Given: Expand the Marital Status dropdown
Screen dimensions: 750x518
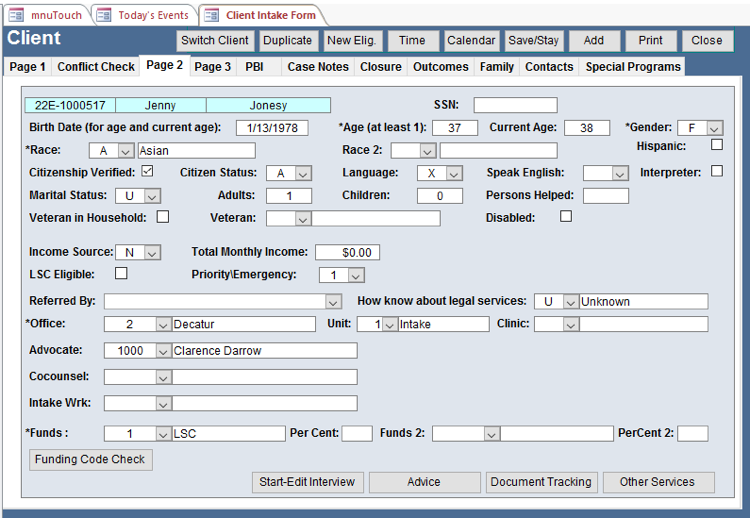Looking at the screenshot, I should coord(153,196).
